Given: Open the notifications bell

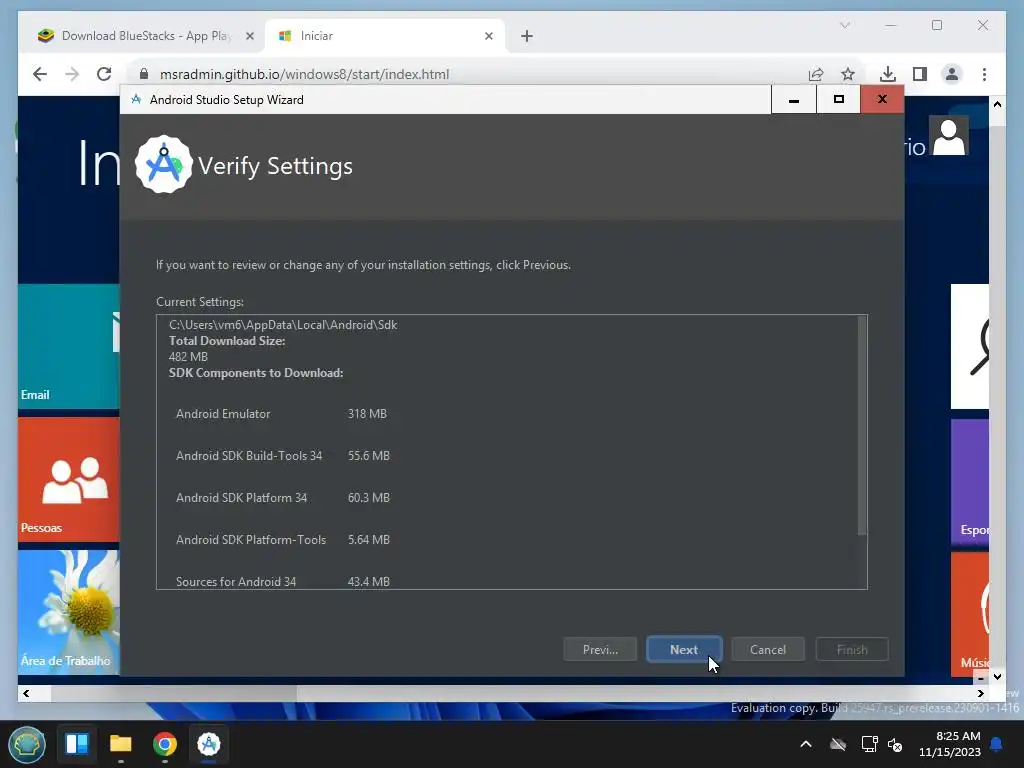Looking at the screenshot, I should 997,744.
